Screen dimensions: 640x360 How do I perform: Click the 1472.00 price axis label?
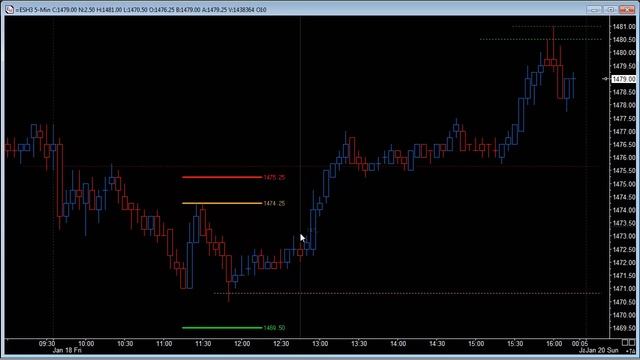[x=624, y=262]
